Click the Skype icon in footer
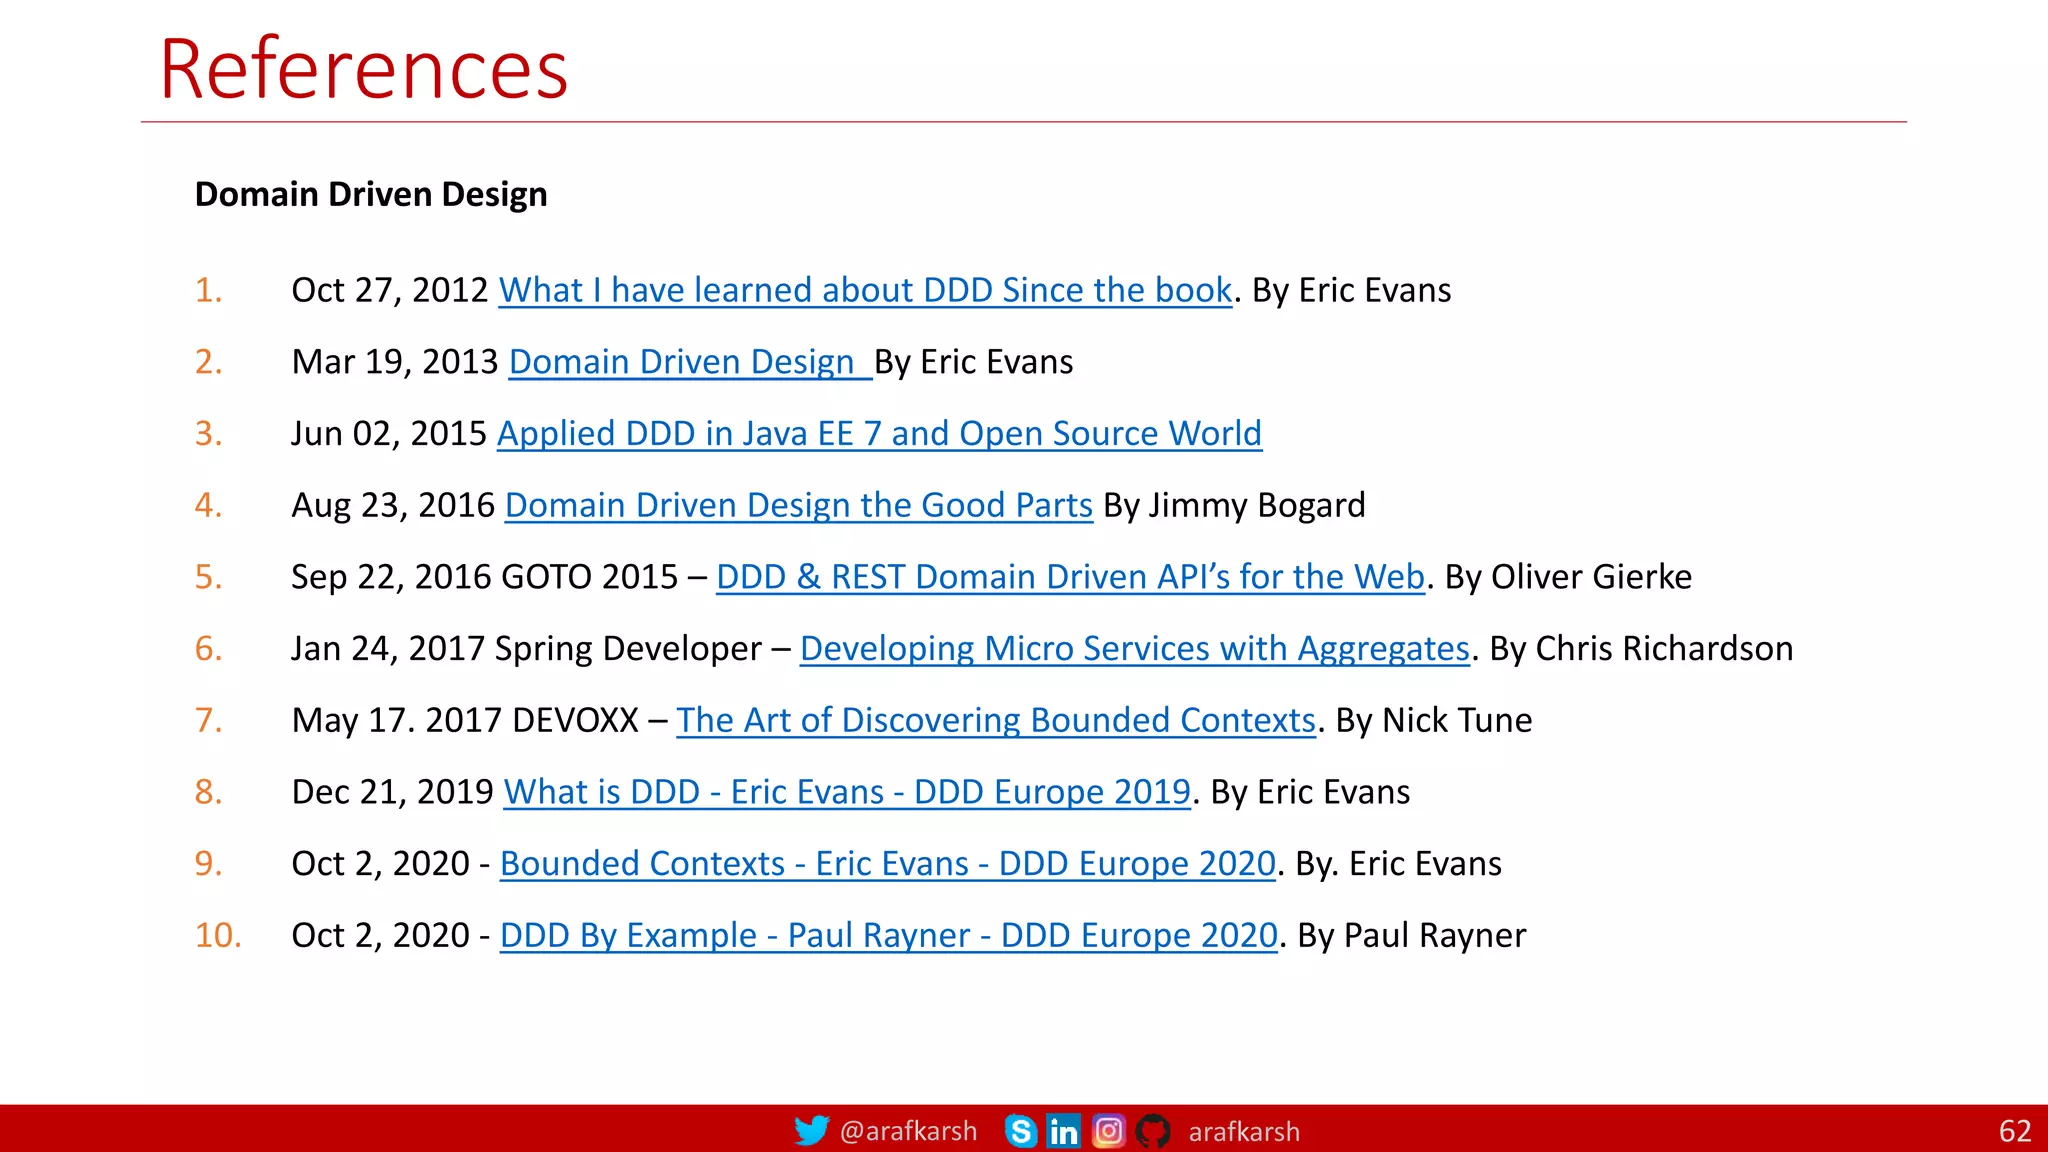Screen dimensions: 2048x1152 pyautogui.click(x=1020, y=1131)
